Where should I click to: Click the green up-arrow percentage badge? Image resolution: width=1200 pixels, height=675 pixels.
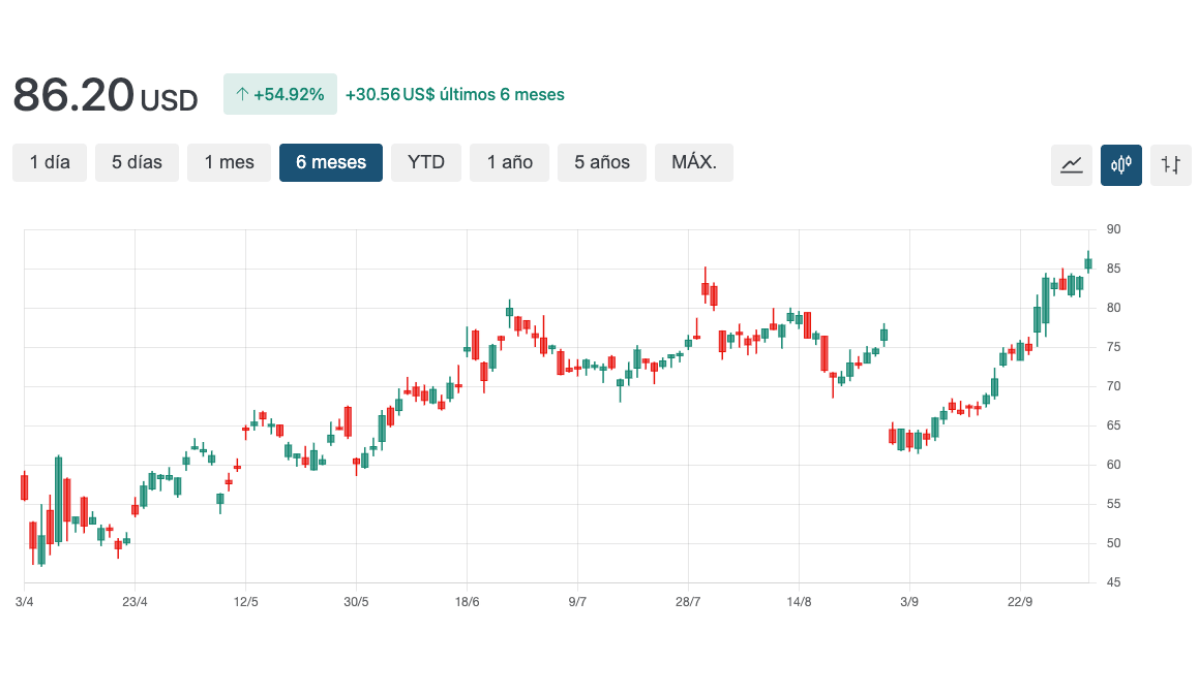tap(280, 94)
